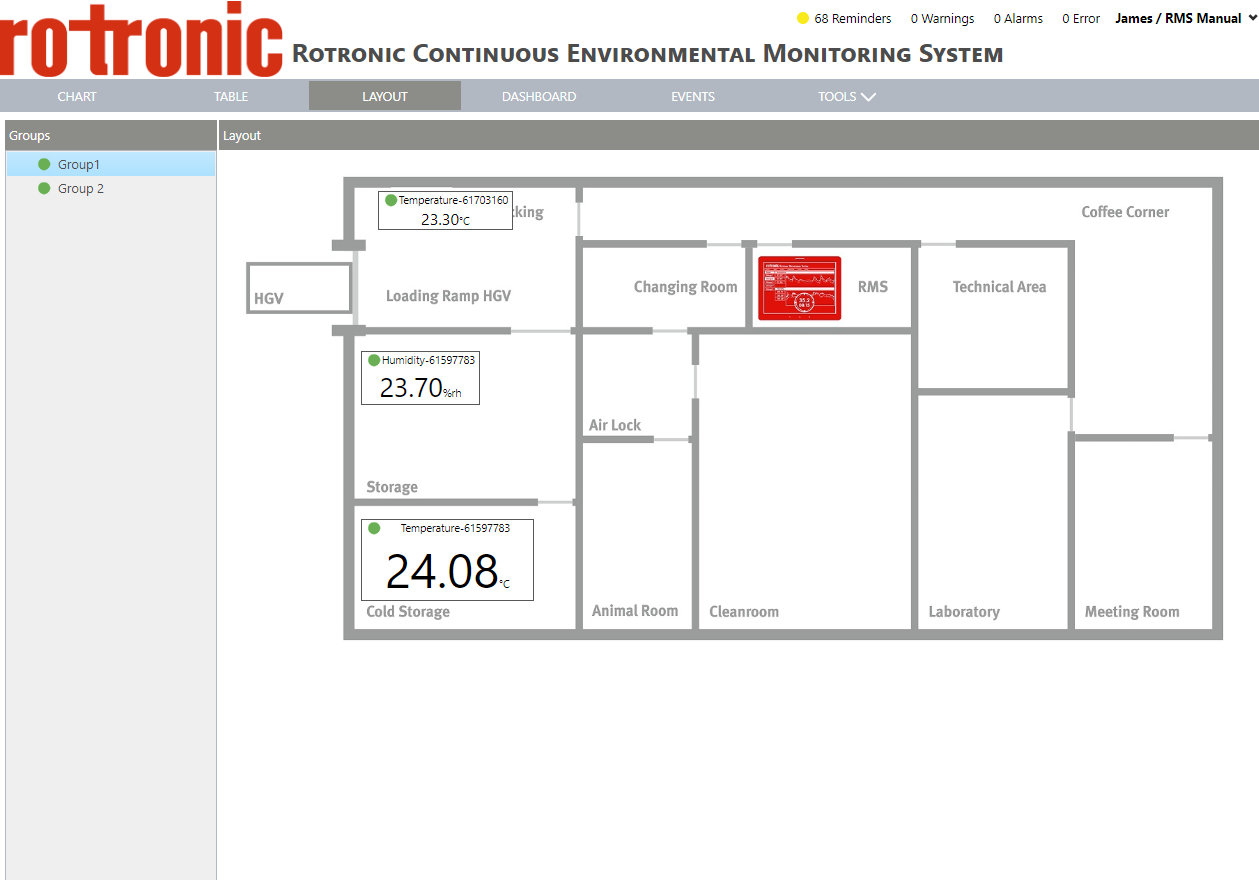The image size is (1259, 880).
Task: Click the Meeting Room label
Action: click(x=1132, y=612)
